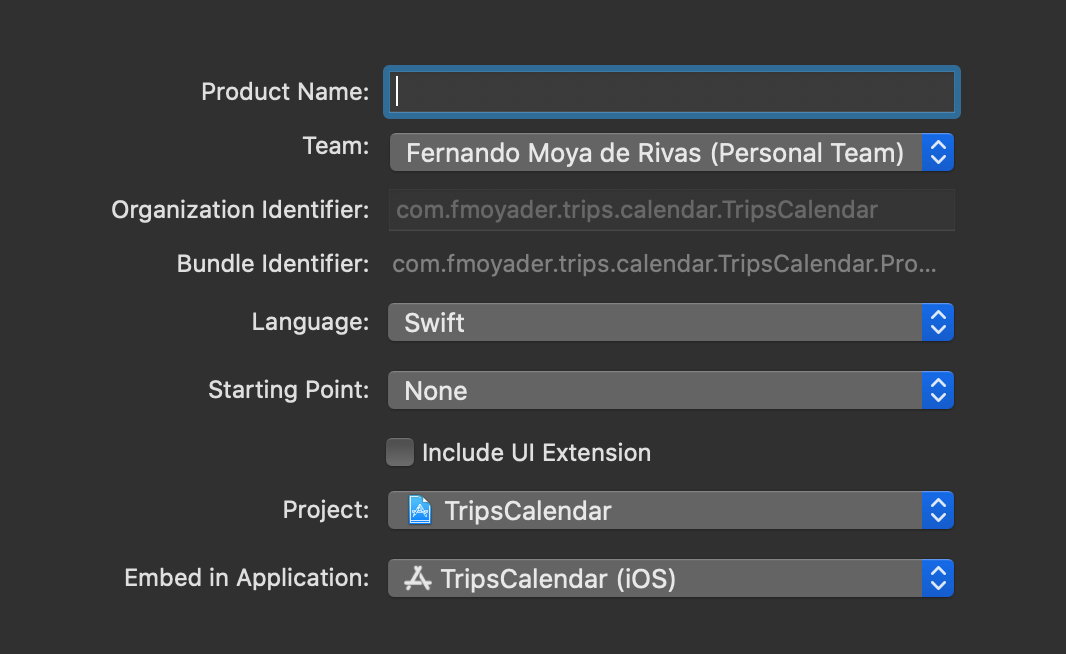Expand the Starting Point dropdown showing None

click(654, 390)
